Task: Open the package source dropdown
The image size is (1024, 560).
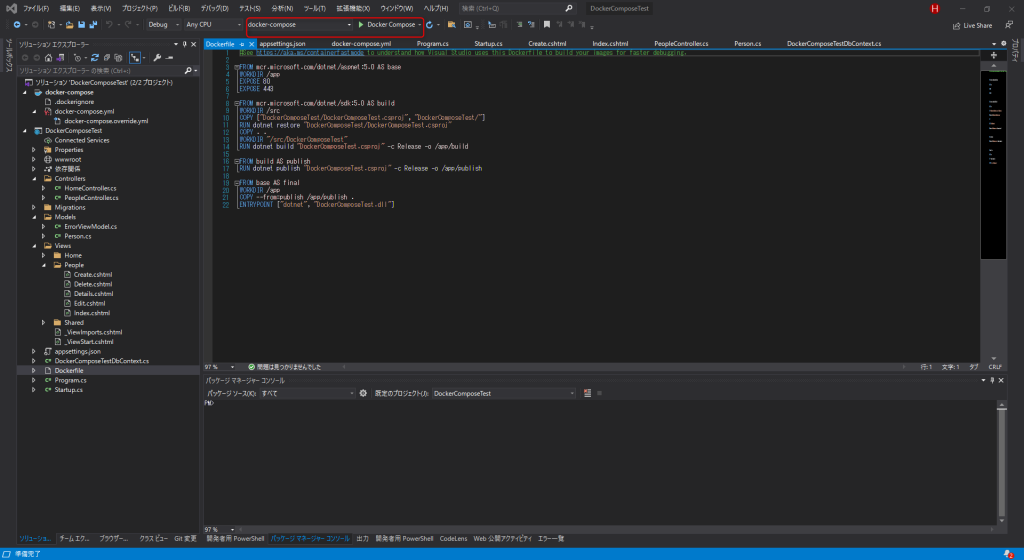Action: [x=307, y=393]
